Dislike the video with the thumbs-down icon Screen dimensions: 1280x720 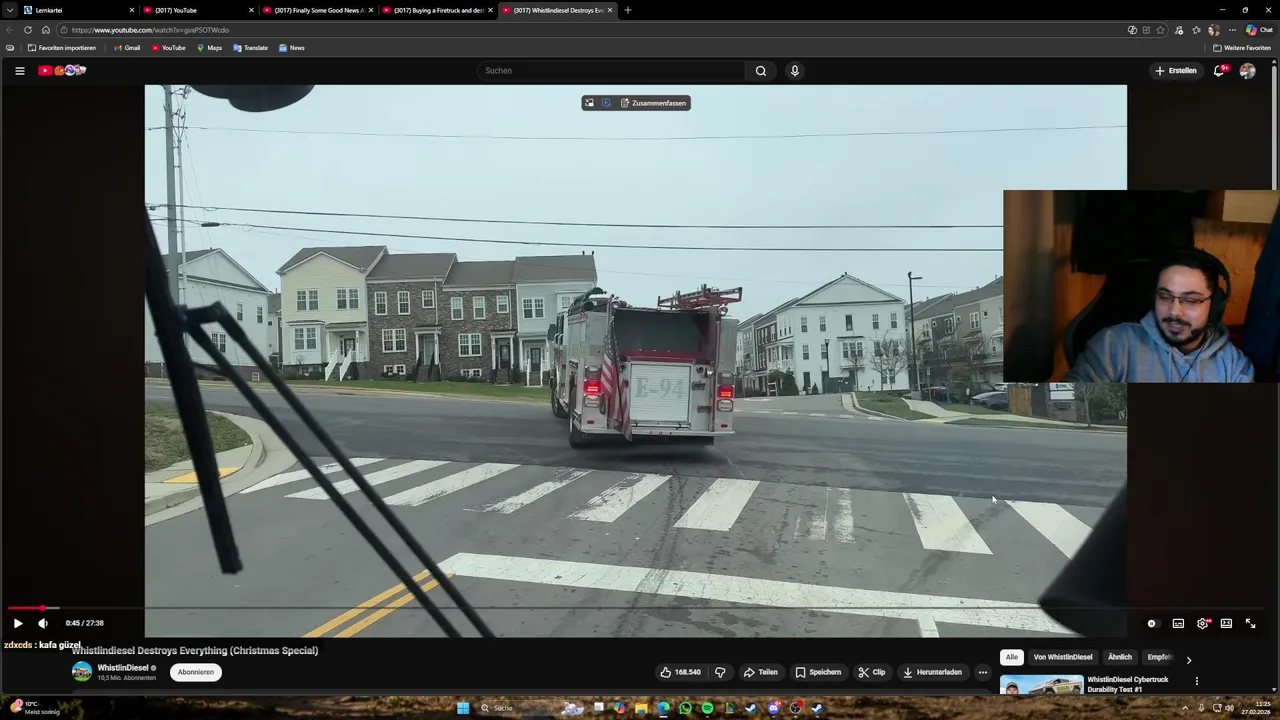tap(720, 672)
